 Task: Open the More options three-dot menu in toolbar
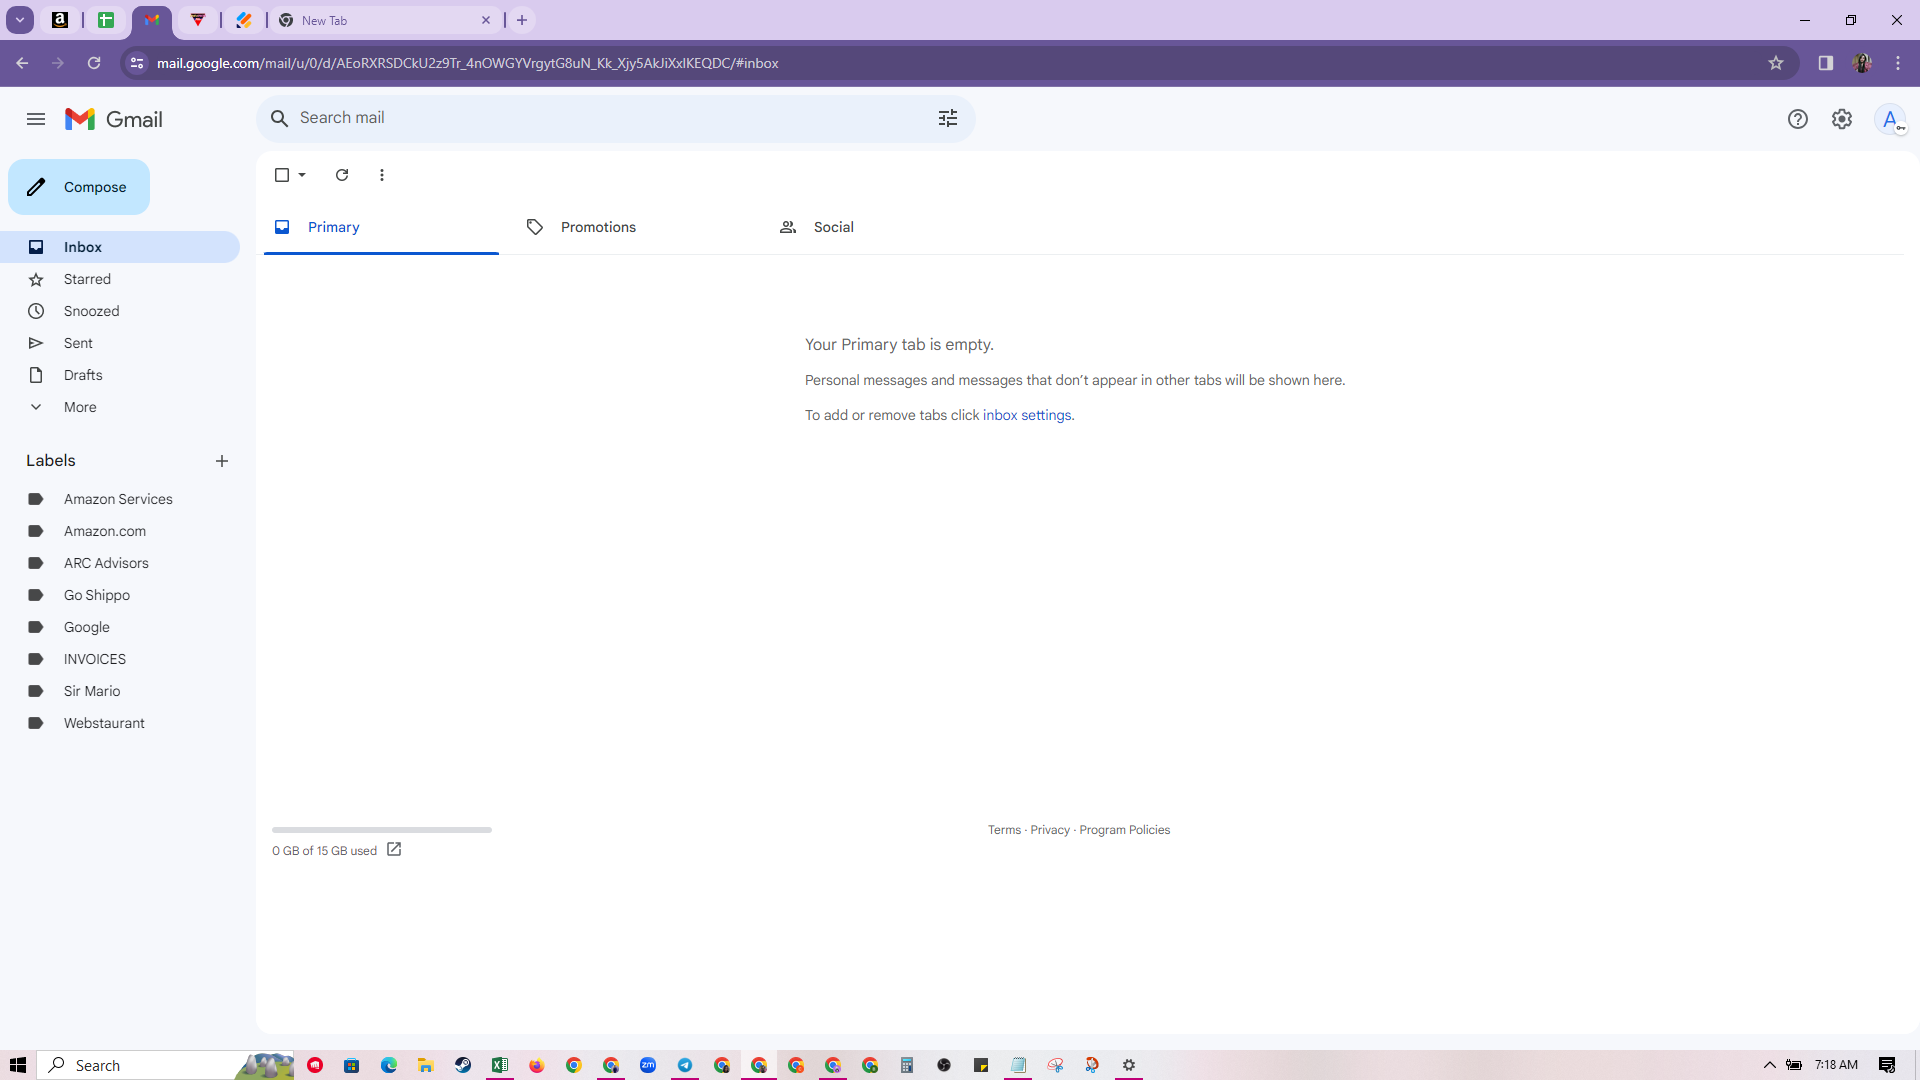pos(382,175)
